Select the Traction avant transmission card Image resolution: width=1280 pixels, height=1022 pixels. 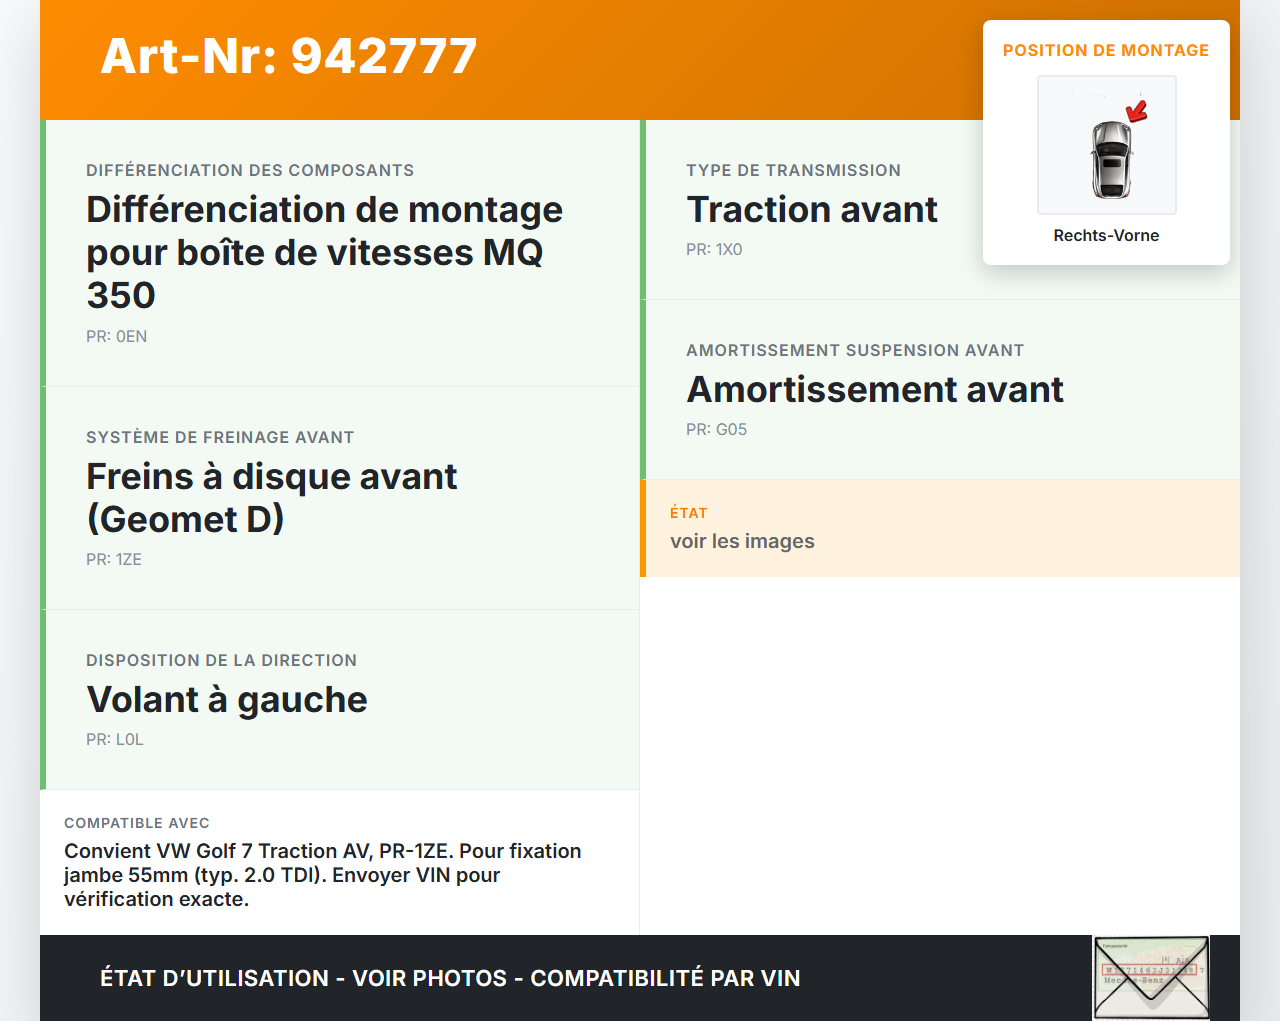(x=812, y=209)
